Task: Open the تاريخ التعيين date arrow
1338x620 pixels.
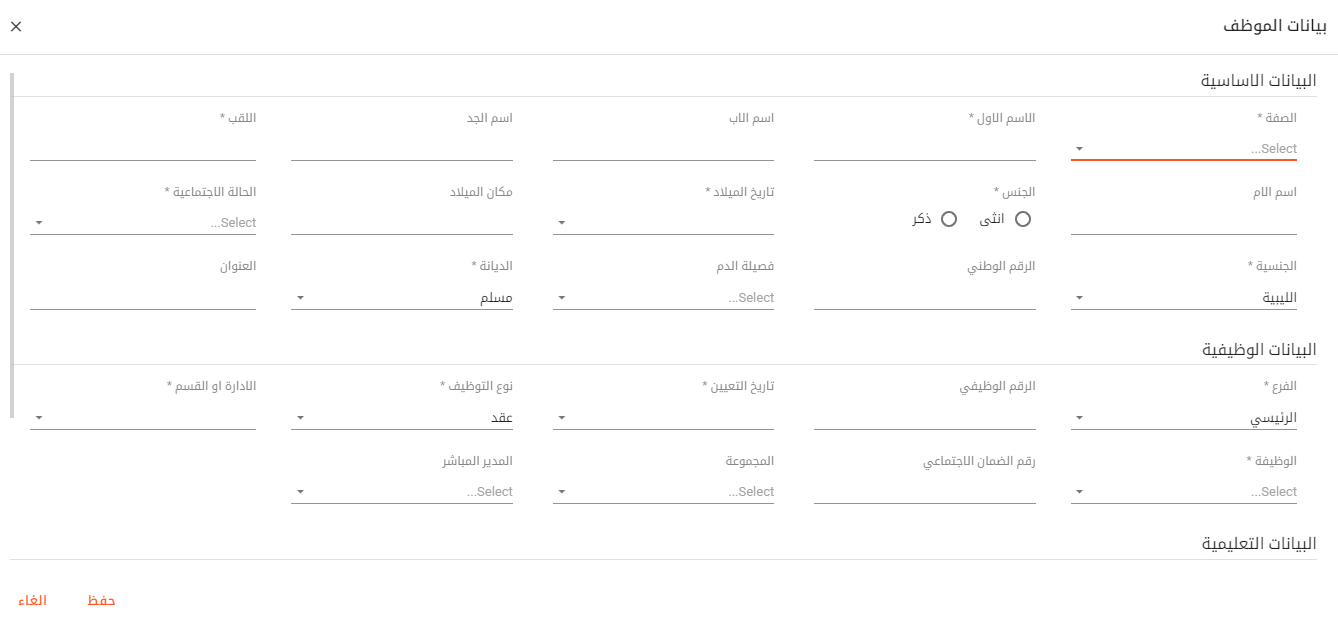Action: pos(561,418)
